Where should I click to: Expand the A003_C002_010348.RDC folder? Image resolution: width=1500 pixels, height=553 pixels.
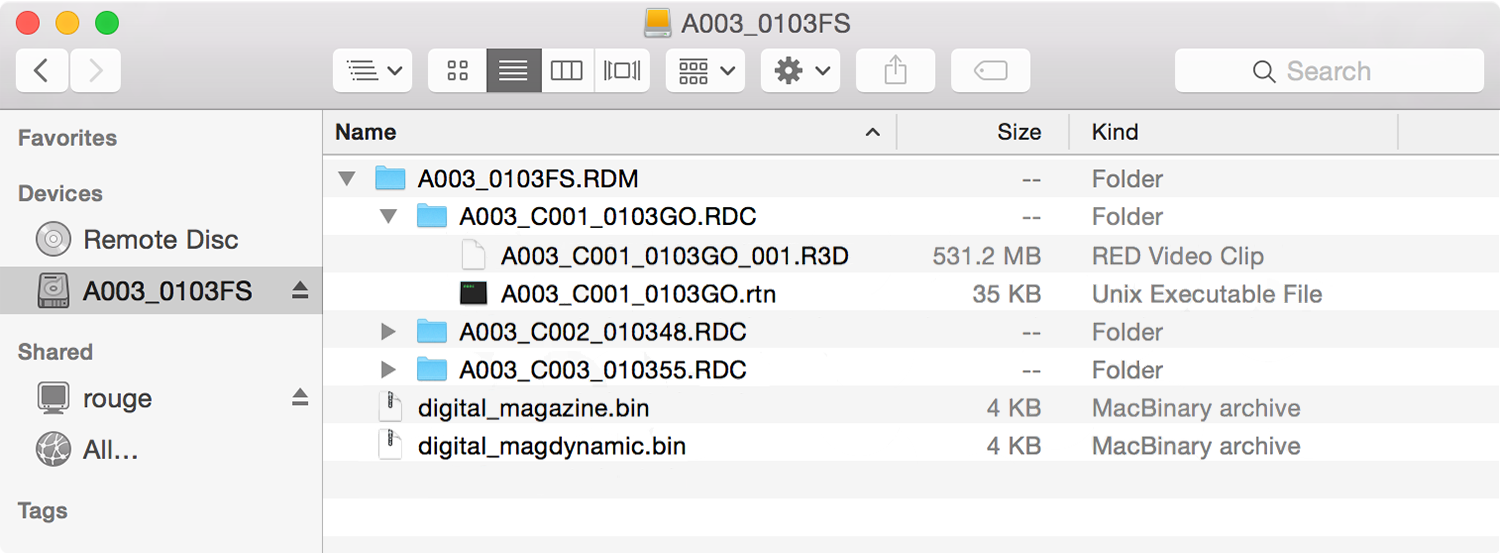[389, 332]
